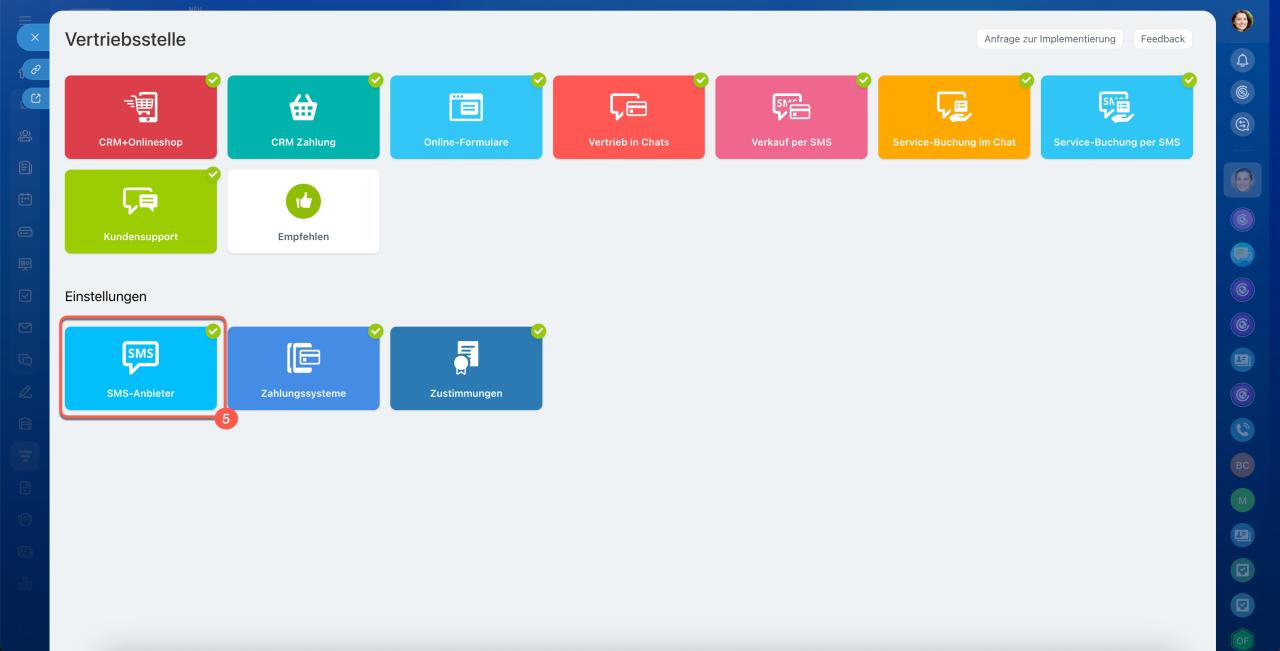Open the CRM Zahlung basket tile
1280x651 pixels.
click(x=303, y=117)
